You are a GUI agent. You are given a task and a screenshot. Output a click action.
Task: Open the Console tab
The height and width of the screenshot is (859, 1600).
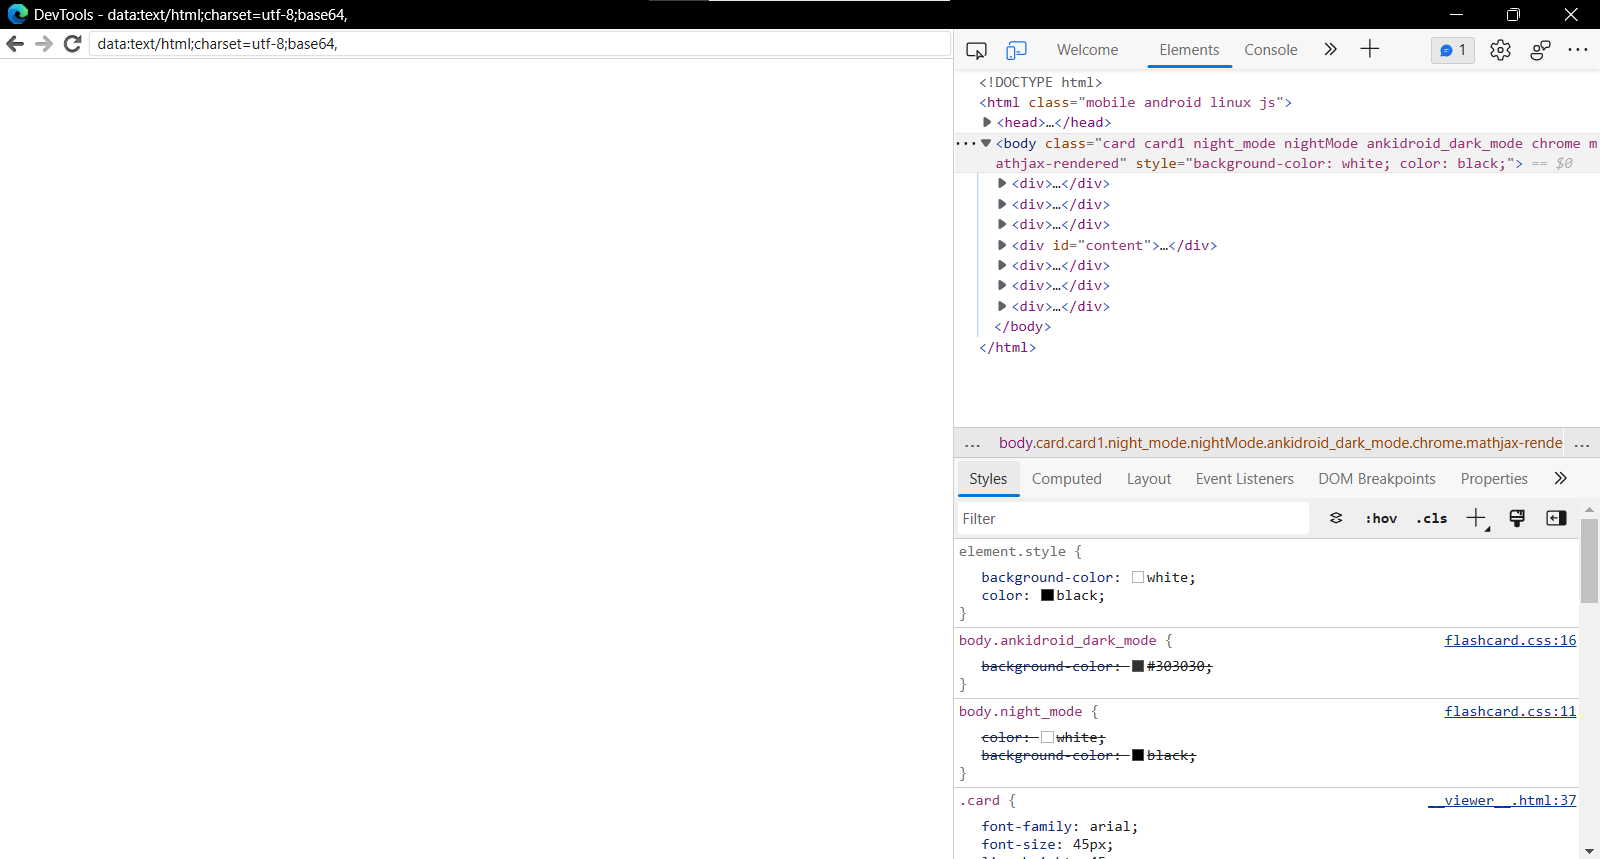point(1271,50)
